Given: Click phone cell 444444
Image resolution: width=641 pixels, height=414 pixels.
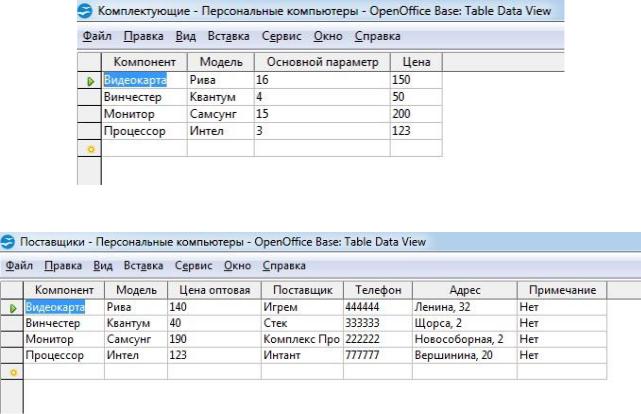Looking at the screenshot, I should pyautogui.click(x=378, y=307).
